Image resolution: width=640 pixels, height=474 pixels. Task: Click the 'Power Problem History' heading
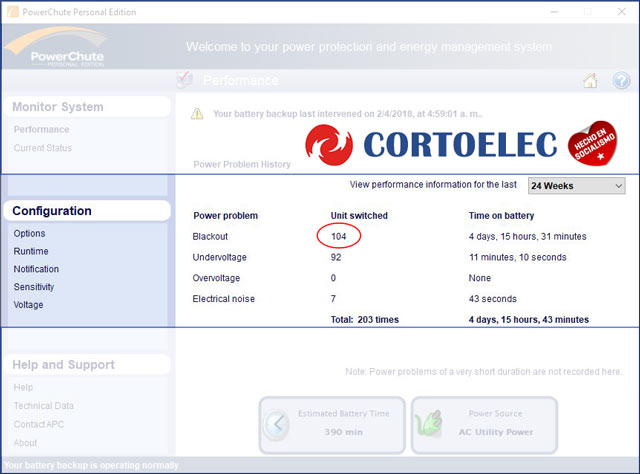tap(242, 164)
